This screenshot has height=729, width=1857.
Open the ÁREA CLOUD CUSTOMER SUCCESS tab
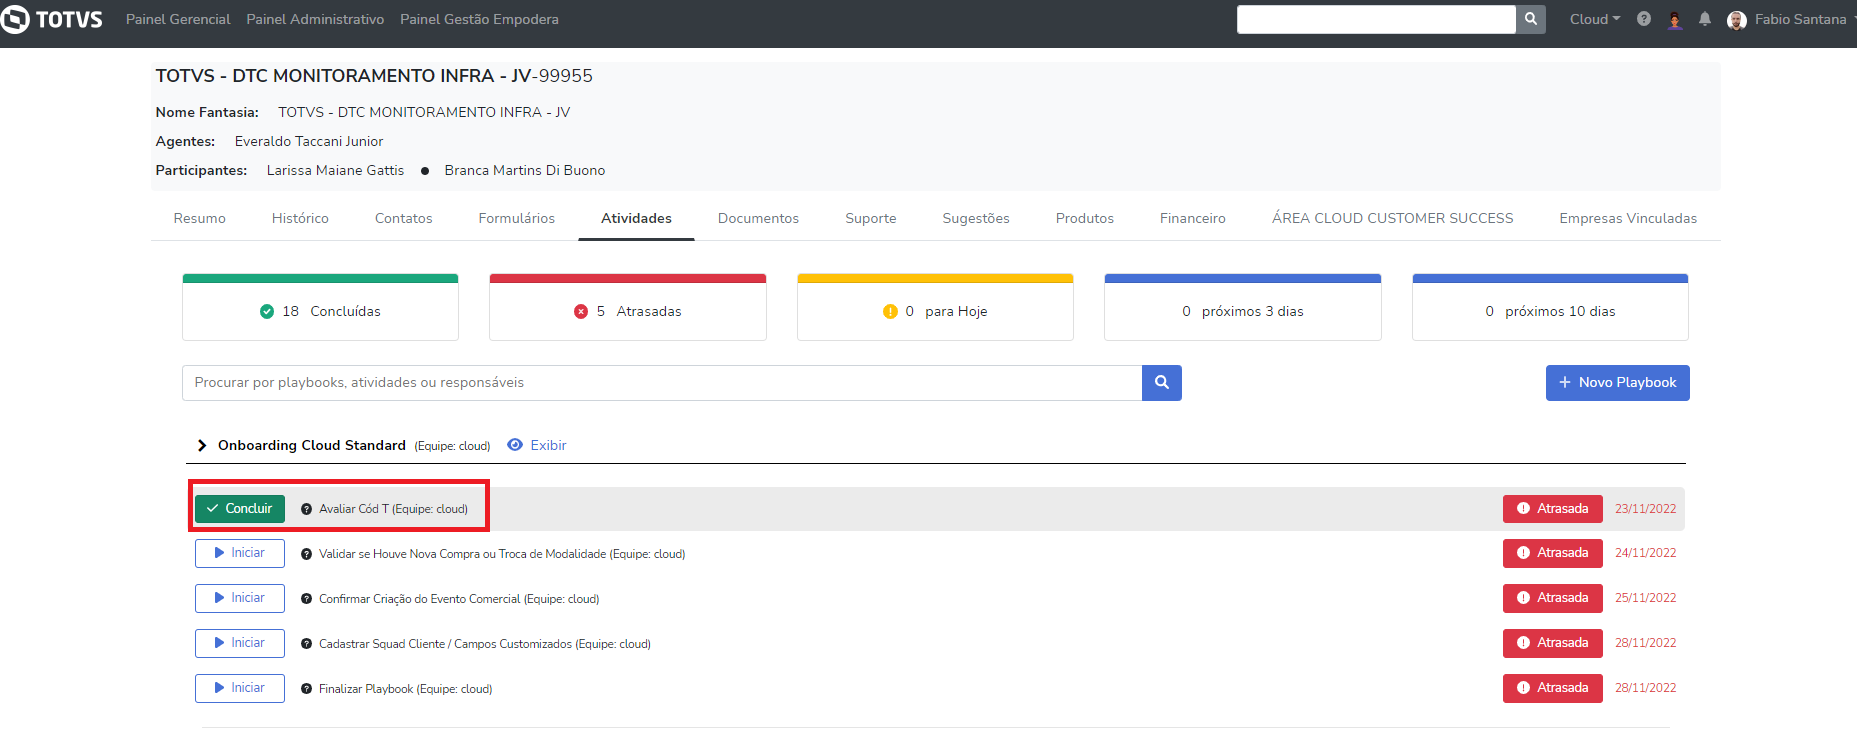[1393, 218]
